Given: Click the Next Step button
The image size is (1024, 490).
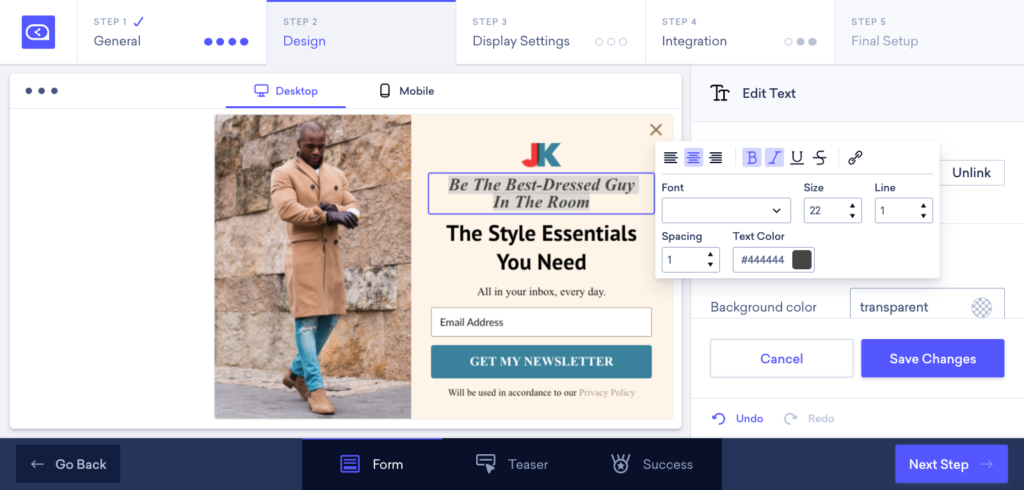Looking at the screenshot, I should [x=951, y=464].
